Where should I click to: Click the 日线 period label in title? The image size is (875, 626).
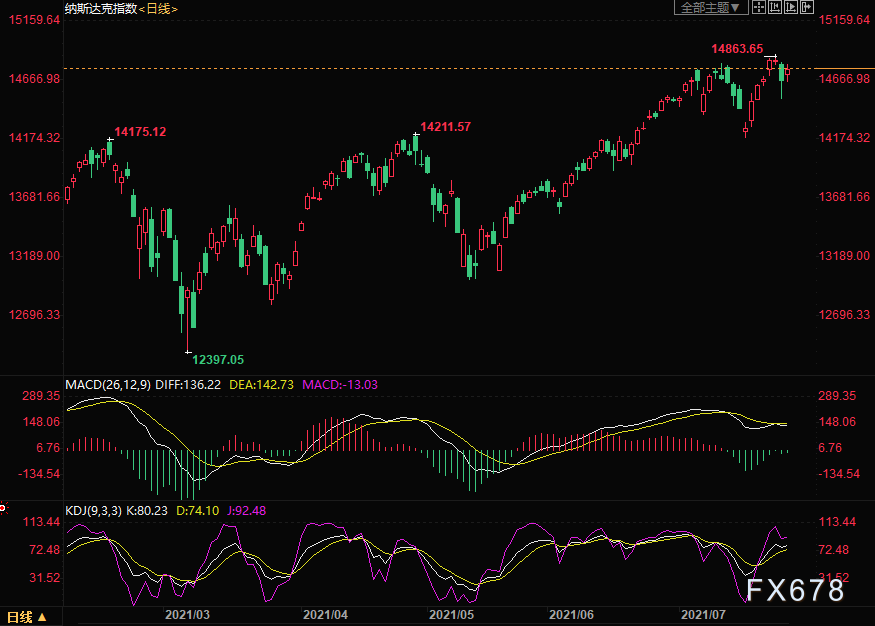[158, 8]
